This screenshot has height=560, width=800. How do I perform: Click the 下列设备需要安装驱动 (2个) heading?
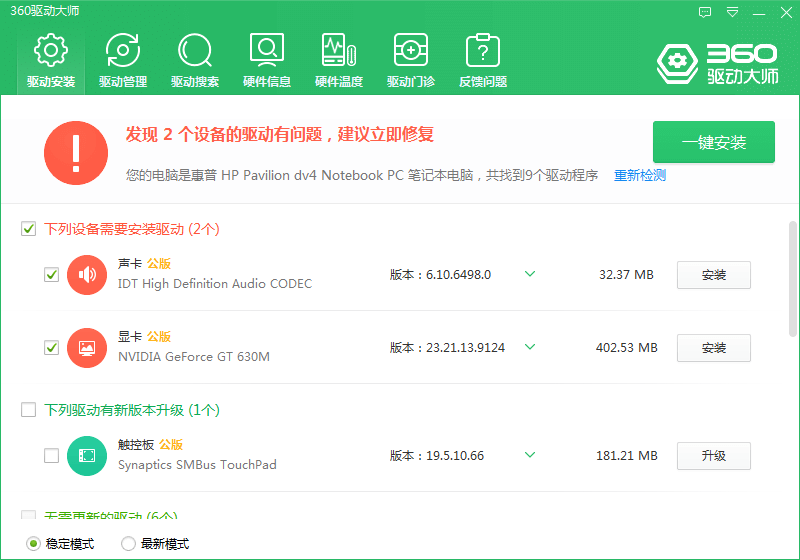click(132, 229)
